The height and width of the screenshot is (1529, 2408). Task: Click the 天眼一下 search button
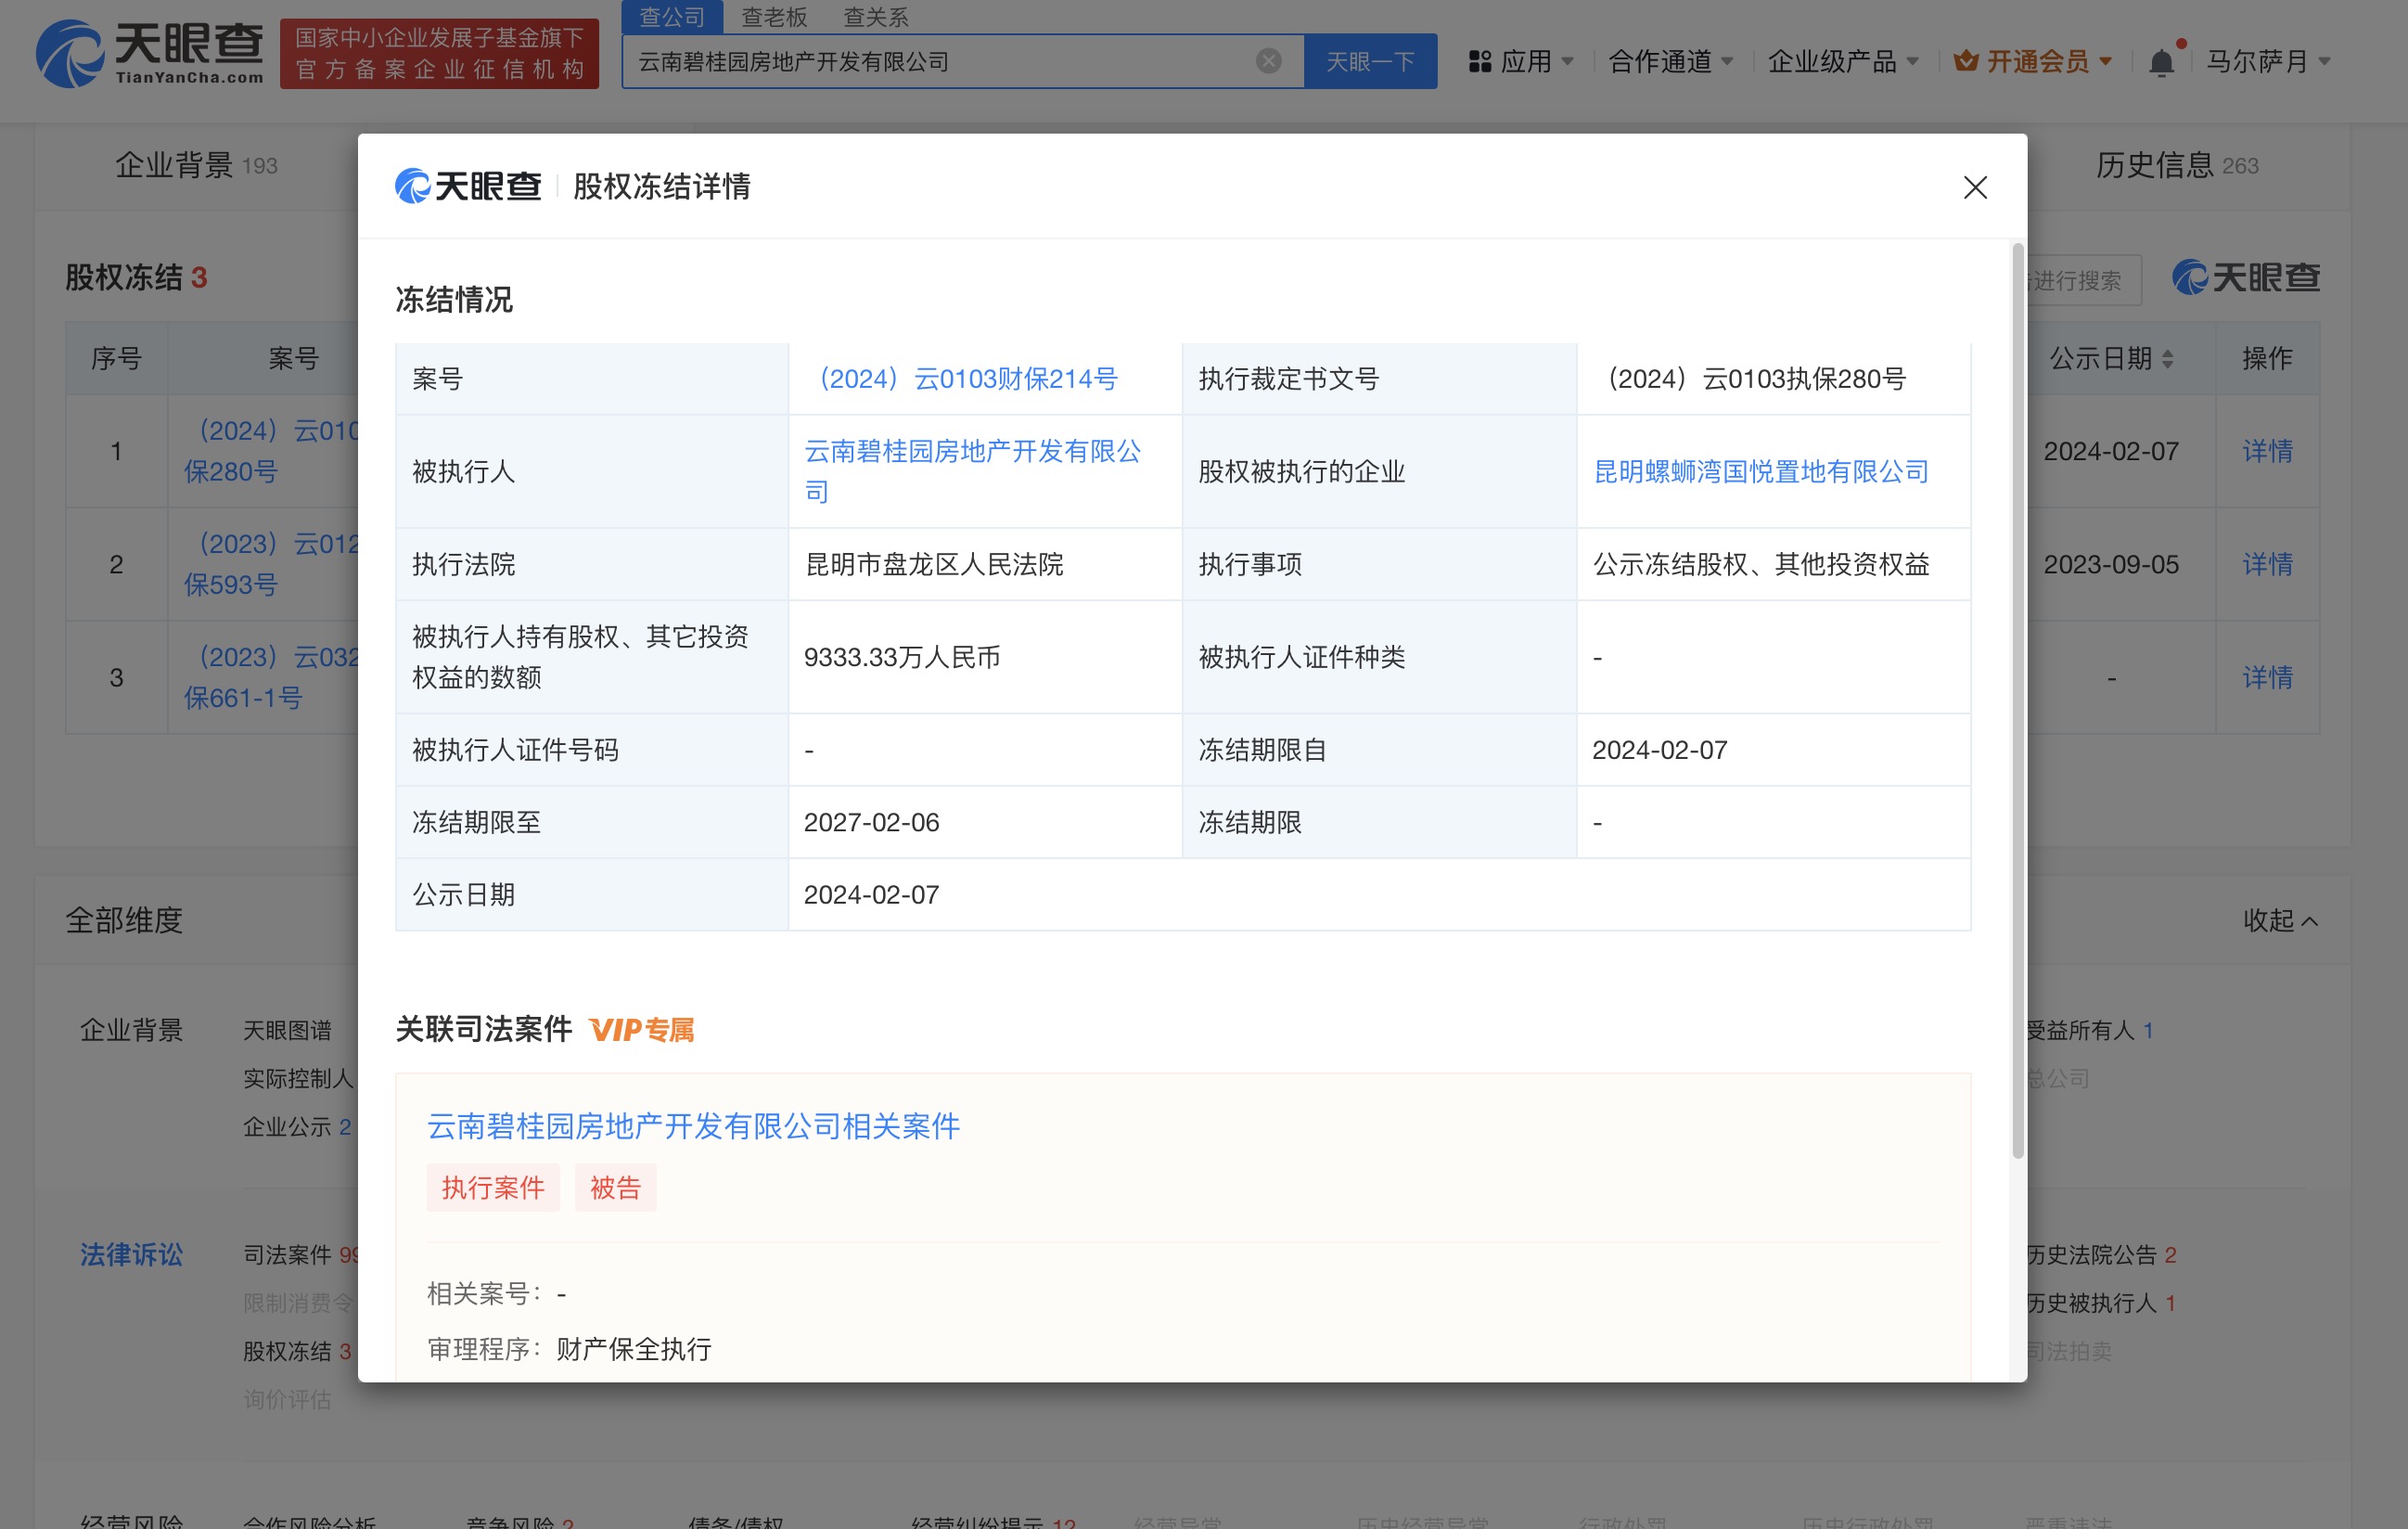point(1369,61)
